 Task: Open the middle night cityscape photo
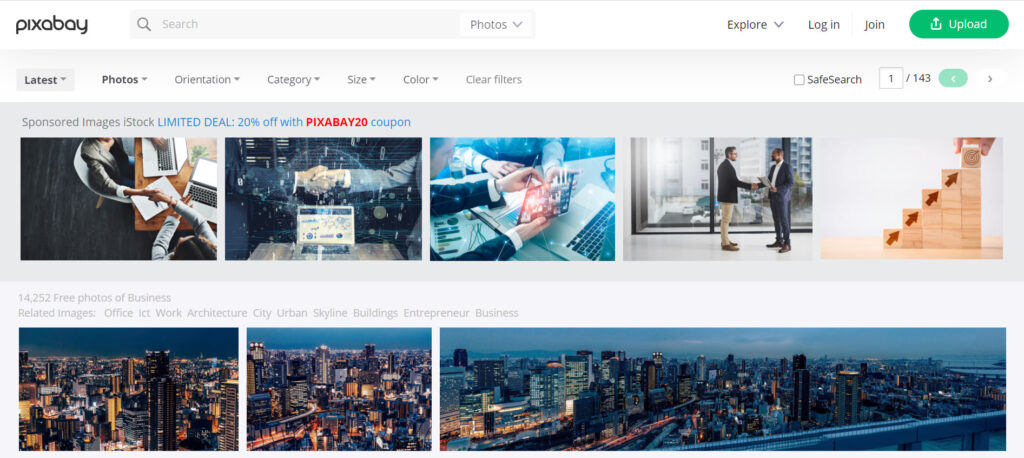(339, 389)
